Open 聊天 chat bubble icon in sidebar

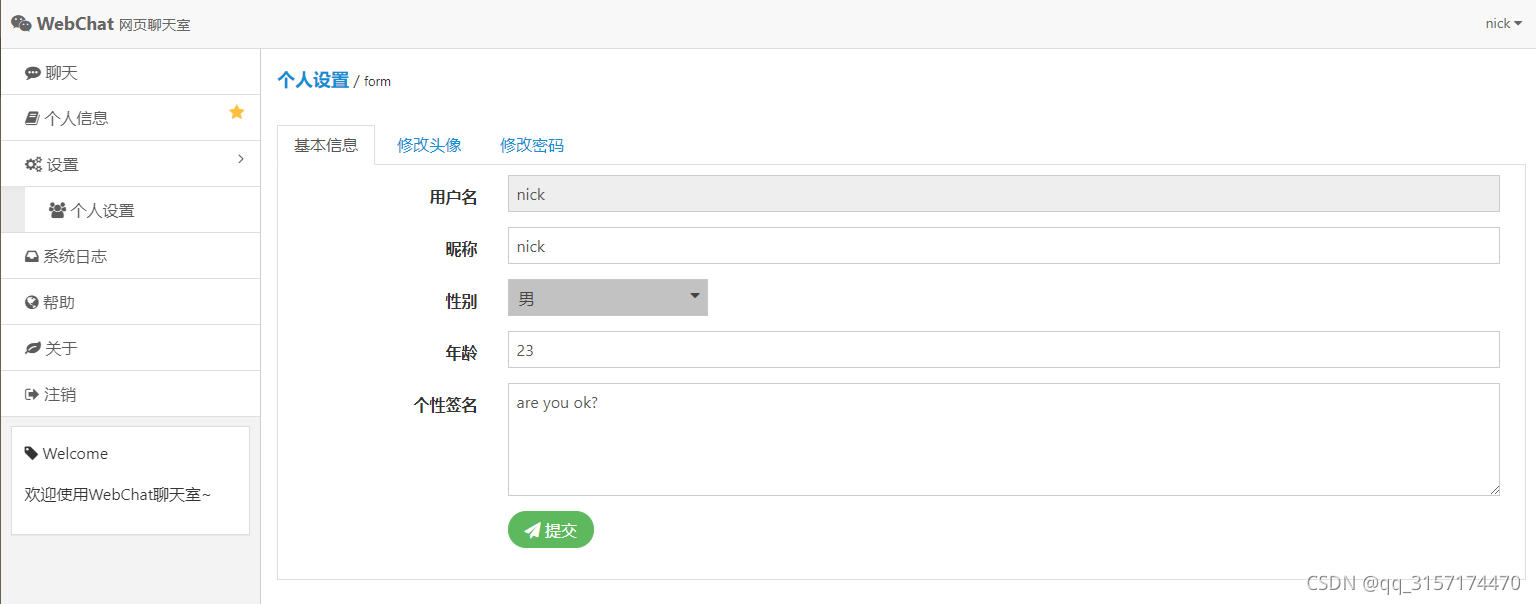(33, 73)
